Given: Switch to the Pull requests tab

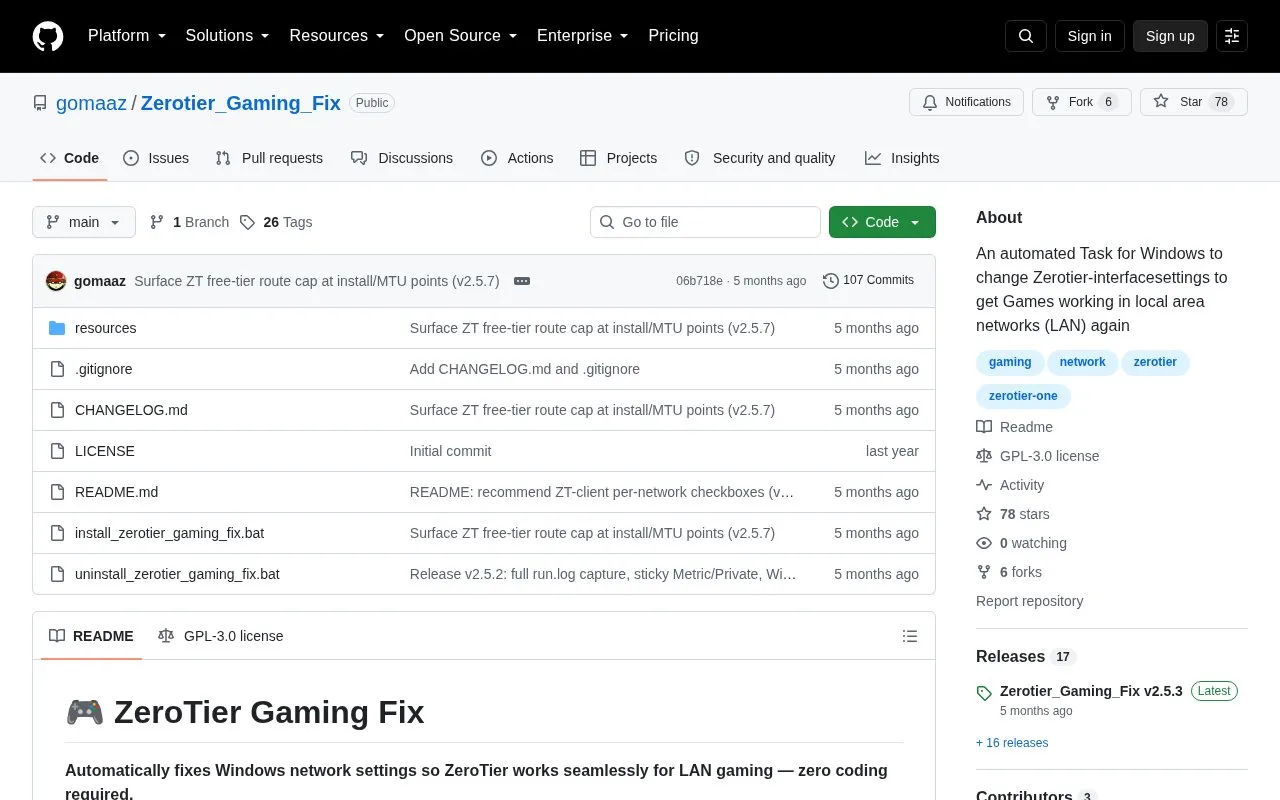Looking at the screenshot, I should [269, 158].
